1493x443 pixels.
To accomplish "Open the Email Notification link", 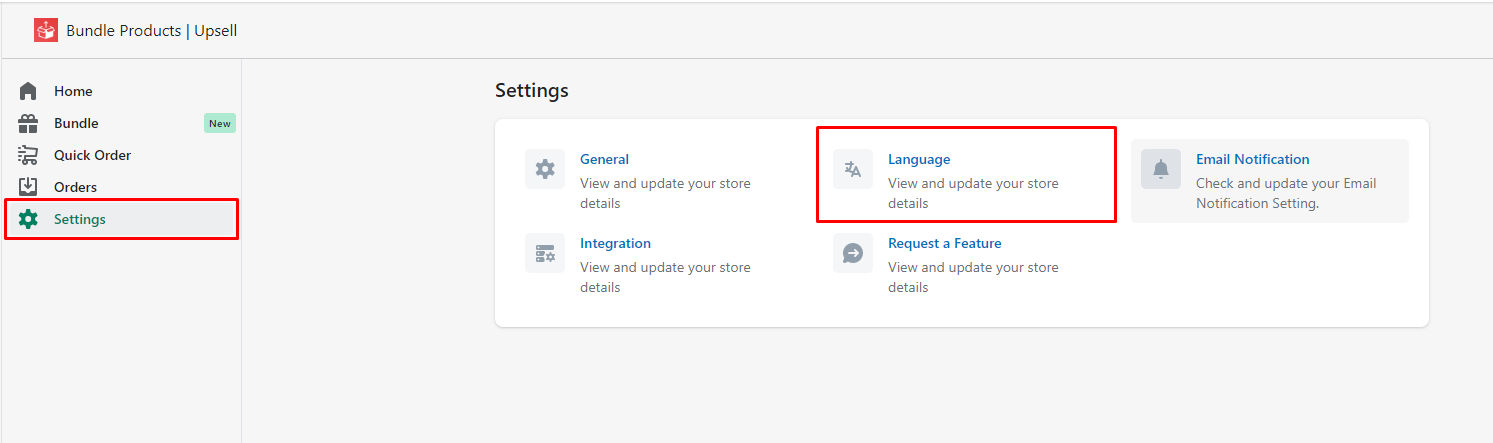I will (x=1252, y=159).
